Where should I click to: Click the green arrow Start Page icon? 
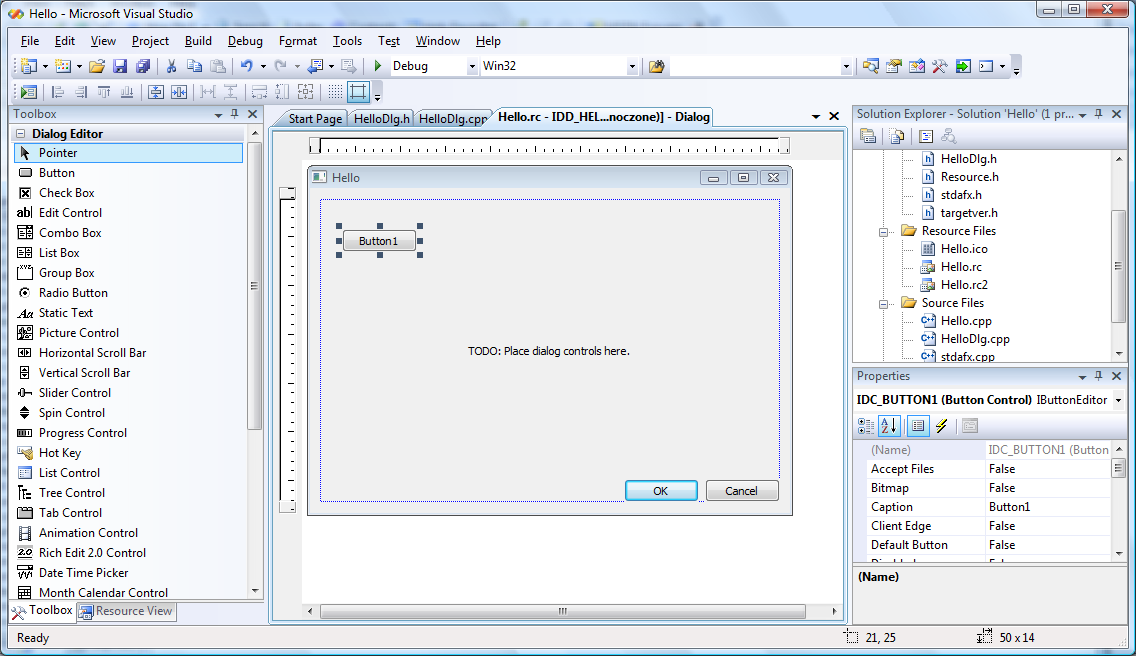point(963,67)
